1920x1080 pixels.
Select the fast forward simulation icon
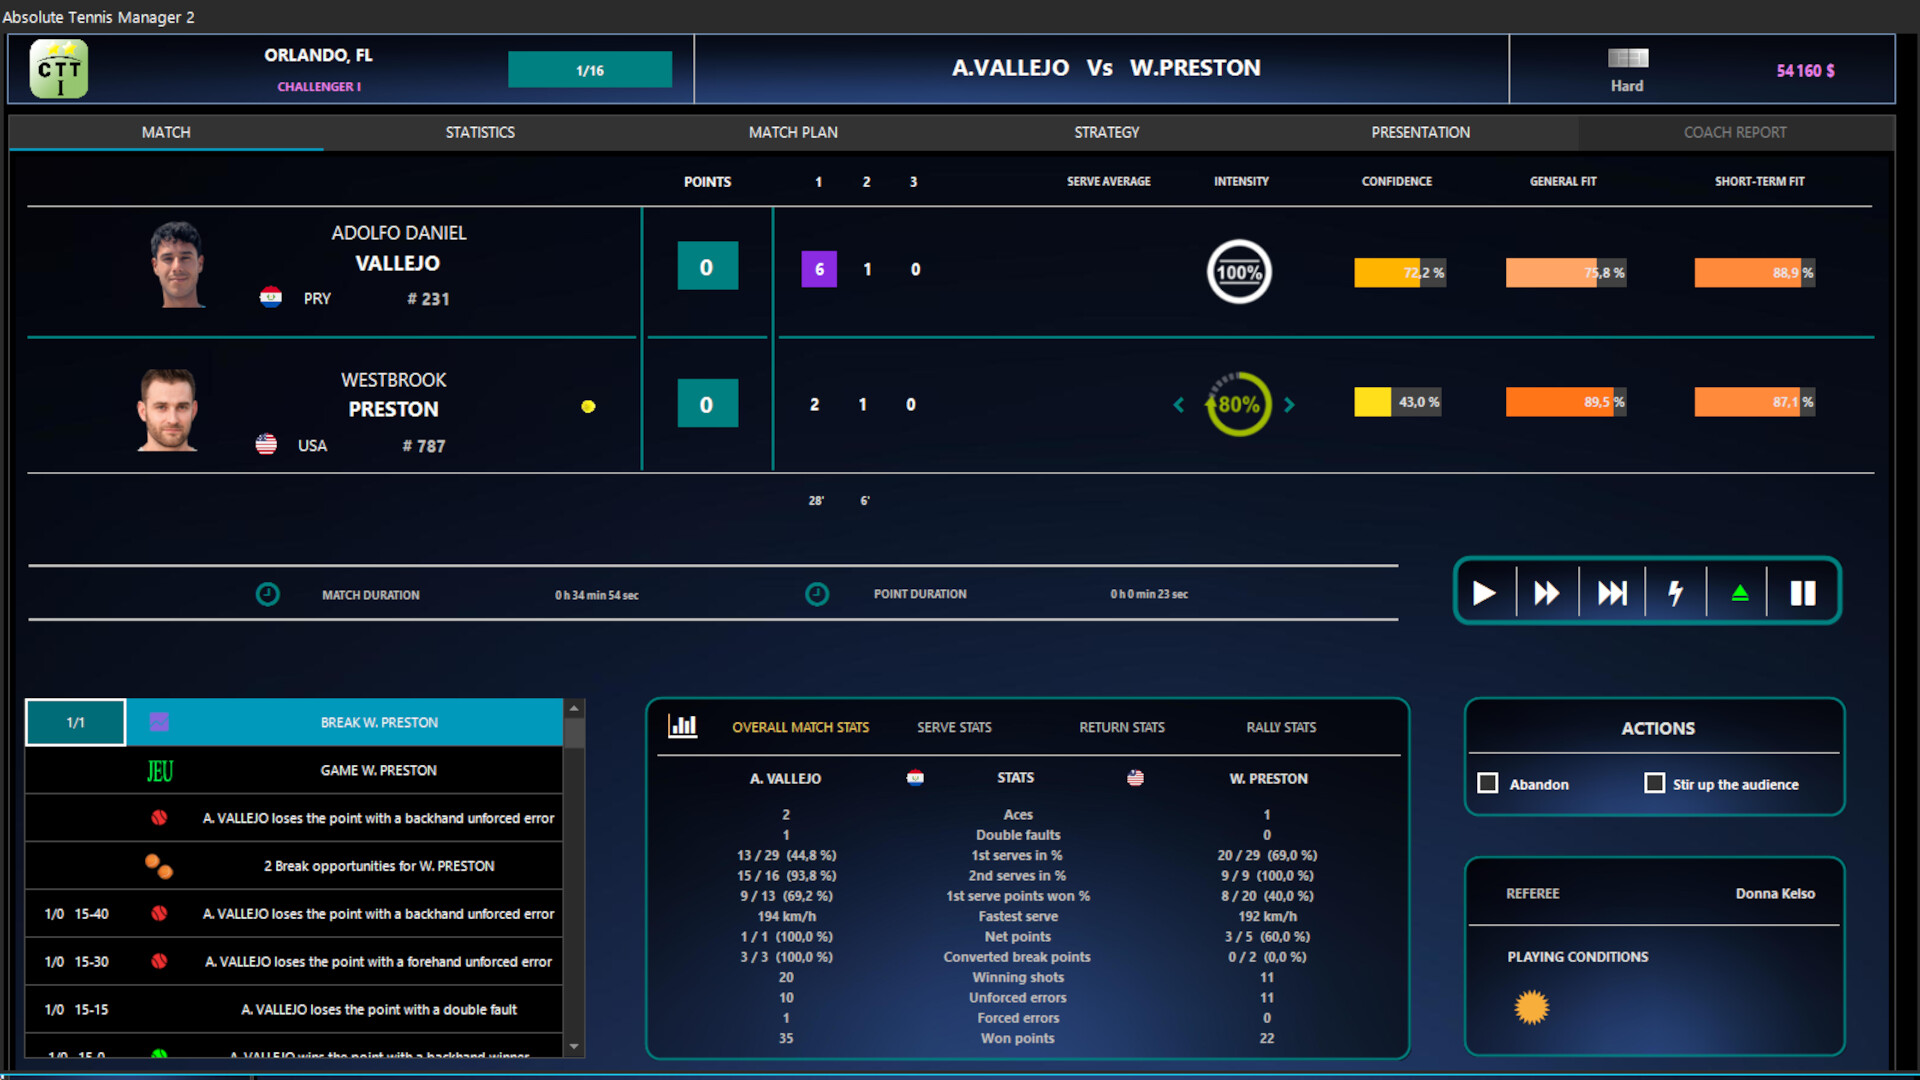[1547, 592]
